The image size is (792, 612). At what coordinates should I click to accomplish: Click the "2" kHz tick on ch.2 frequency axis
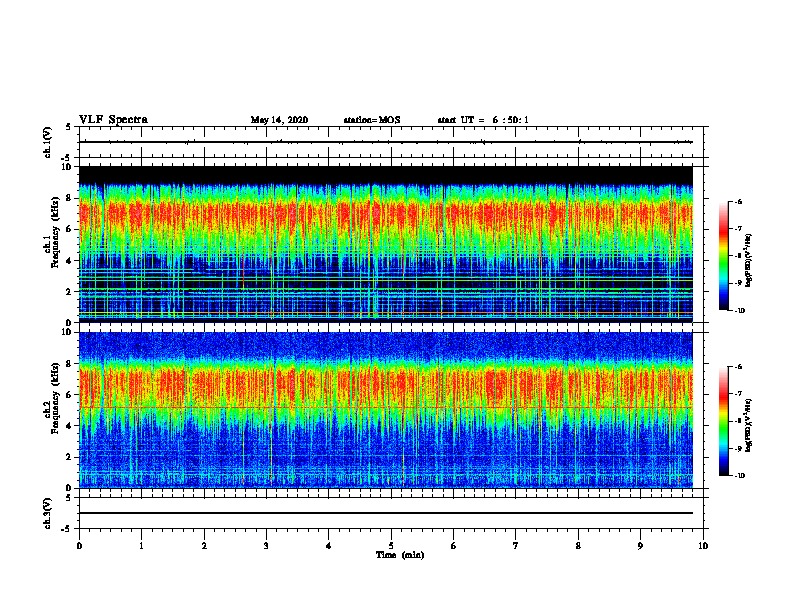(69, 457)
